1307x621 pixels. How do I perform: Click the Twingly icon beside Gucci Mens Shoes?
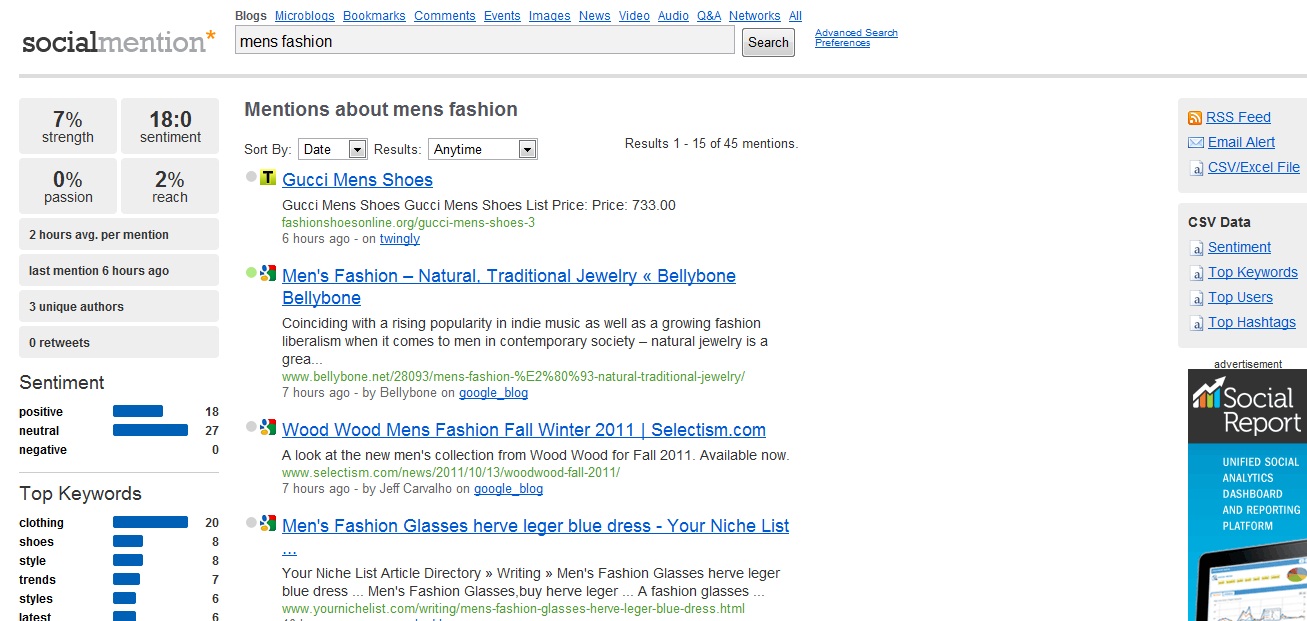point(268,179)
